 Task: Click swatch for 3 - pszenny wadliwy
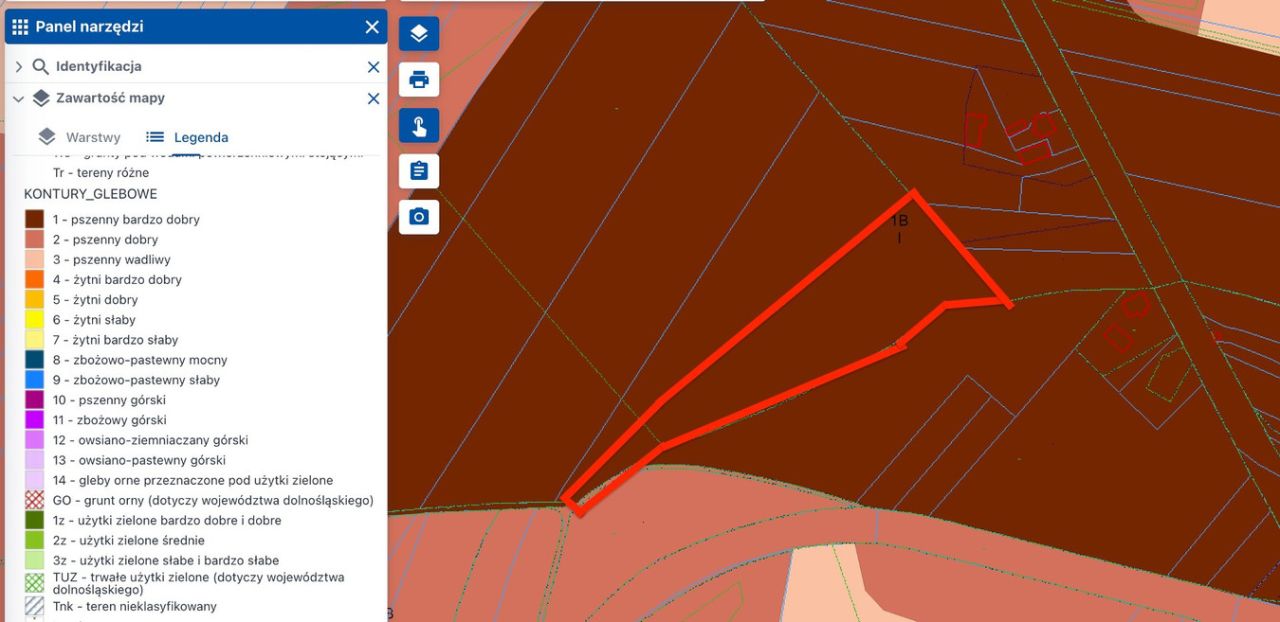pos(34,259)
